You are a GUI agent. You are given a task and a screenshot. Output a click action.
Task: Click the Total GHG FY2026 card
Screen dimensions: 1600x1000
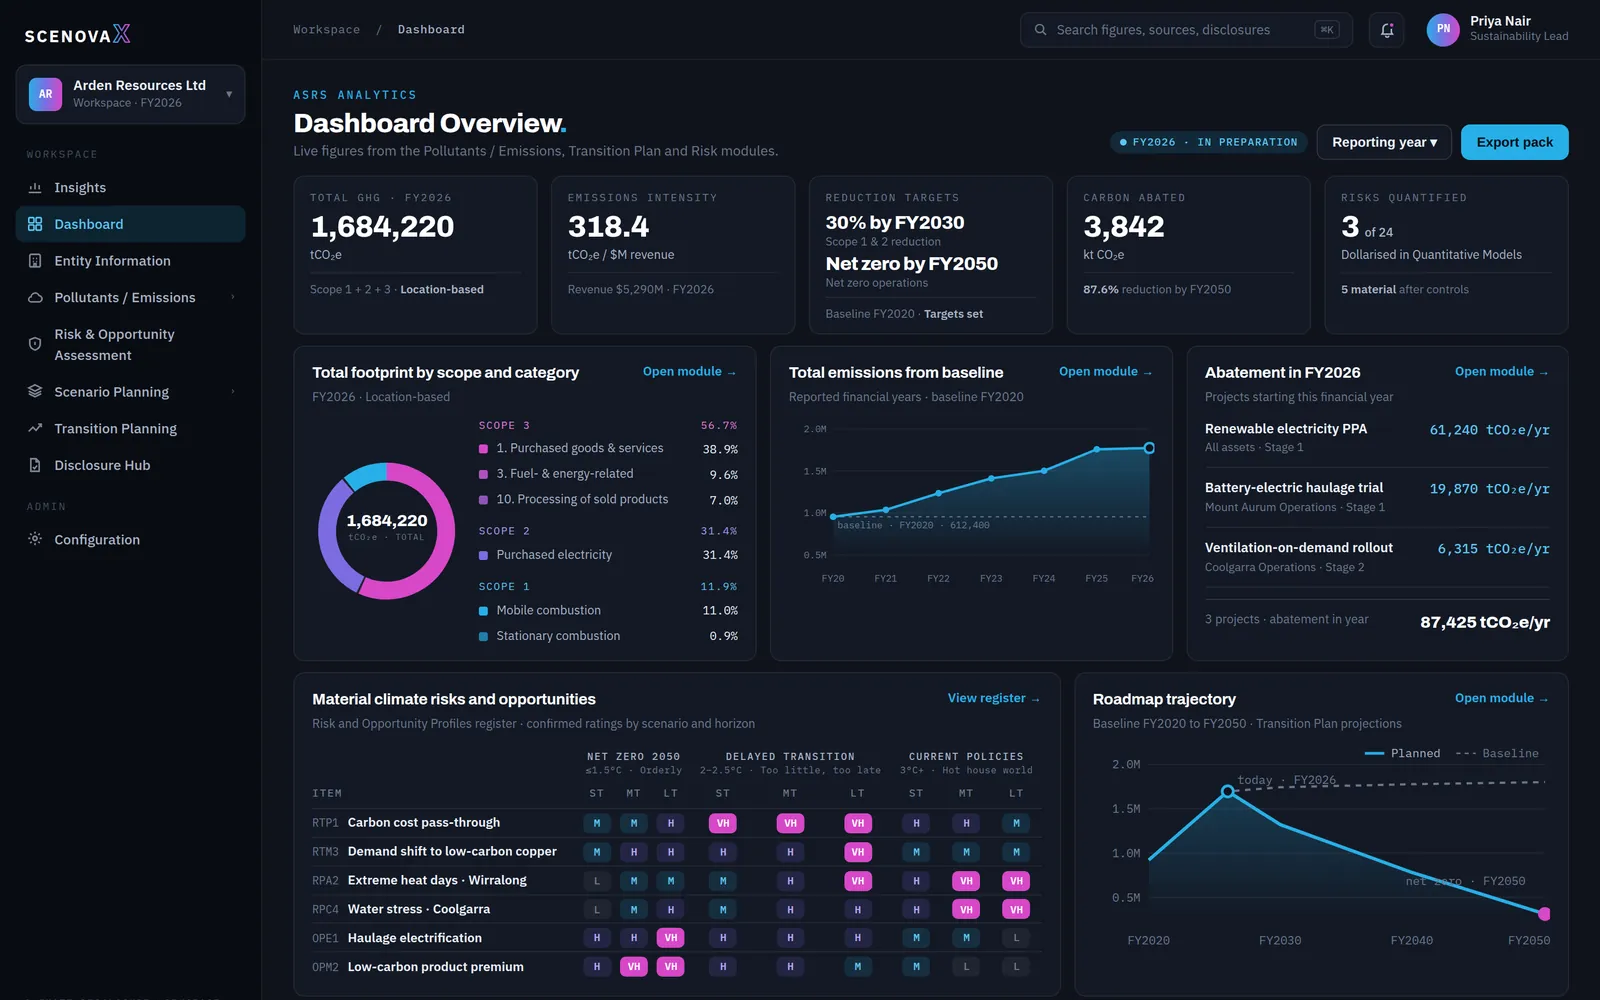click(x=415, y=255)
